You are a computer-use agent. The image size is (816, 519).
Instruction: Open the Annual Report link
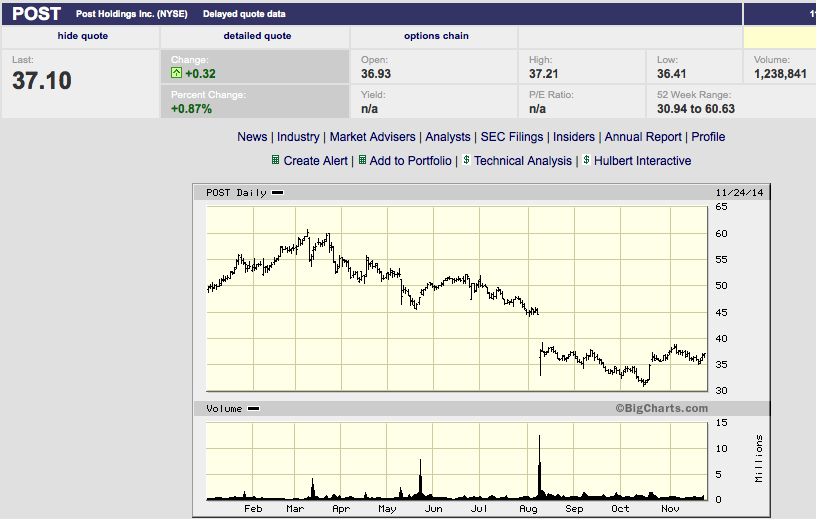pos(643,137)
